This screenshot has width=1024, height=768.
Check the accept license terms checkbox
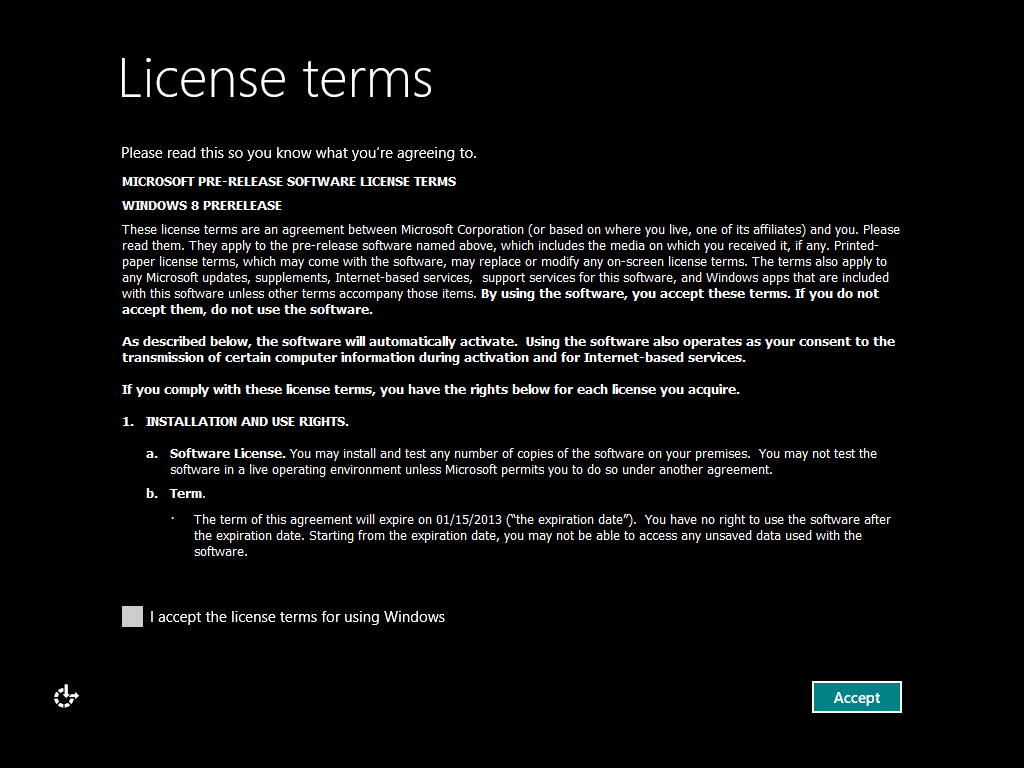coord(133,616)
